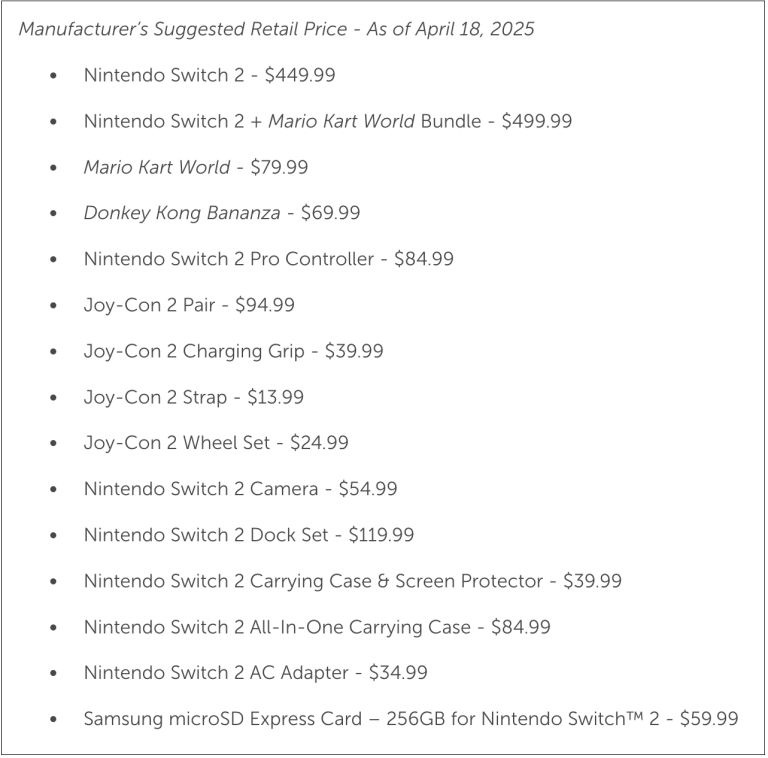Viewport: 768px width, 758px height.
Task: Click the Dock Set $119.99 entry
Action: 249,535
